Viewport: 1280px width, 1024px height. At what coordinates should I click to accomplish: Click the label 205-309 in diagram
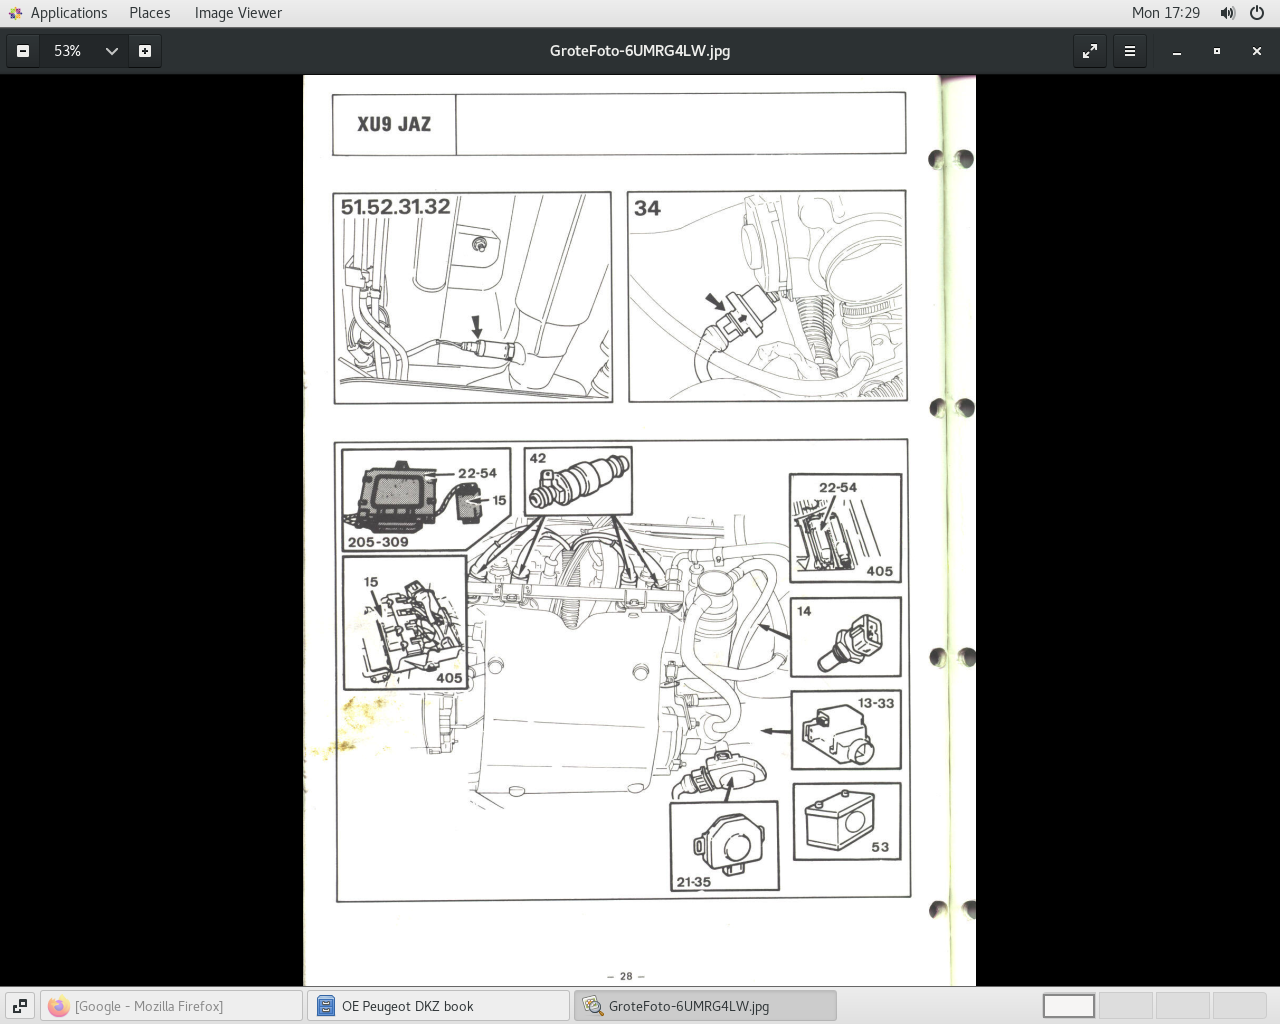tap(378, 542)
